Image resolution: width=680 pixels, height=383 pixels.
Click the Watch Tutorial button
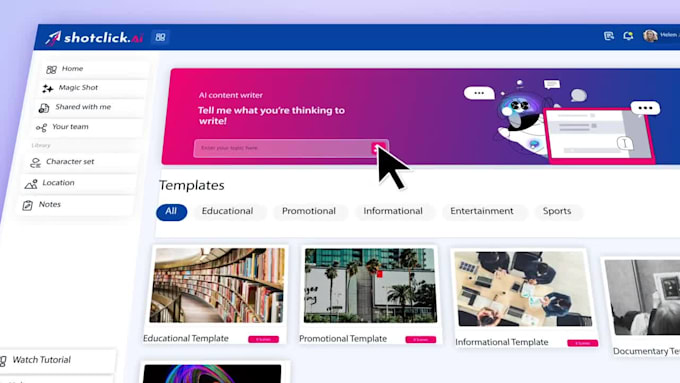click(58, 360)
